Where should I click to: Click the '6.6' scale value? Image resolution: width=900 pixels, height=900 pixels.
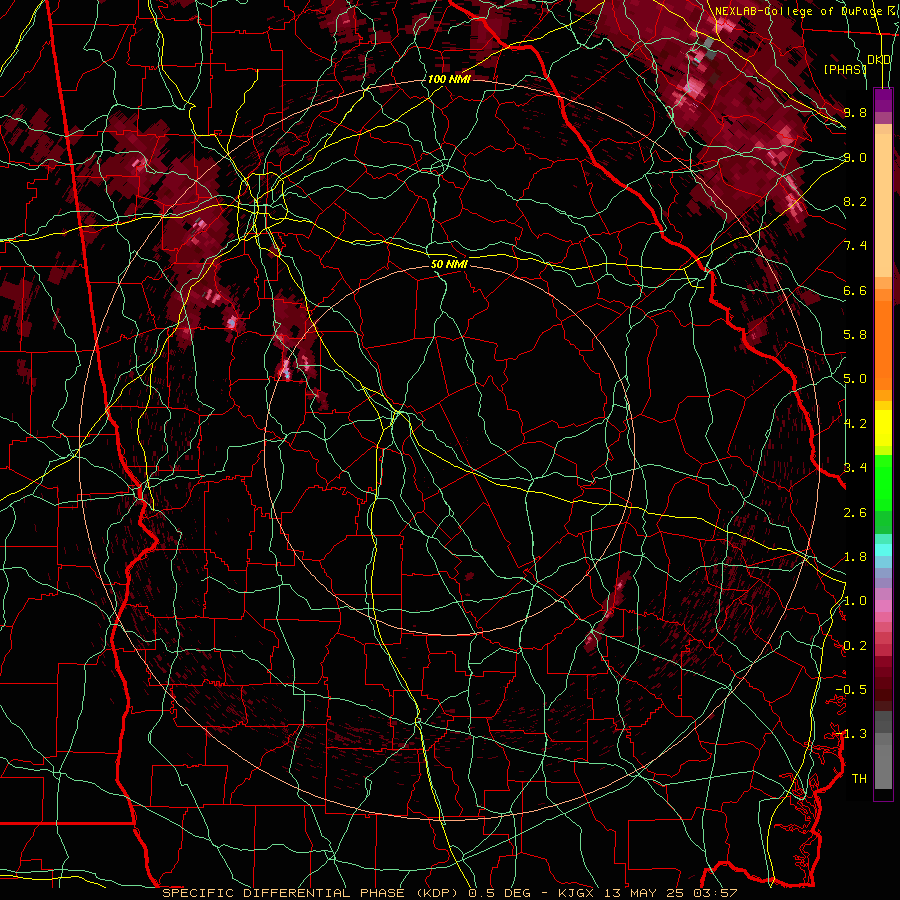(855, 290)
